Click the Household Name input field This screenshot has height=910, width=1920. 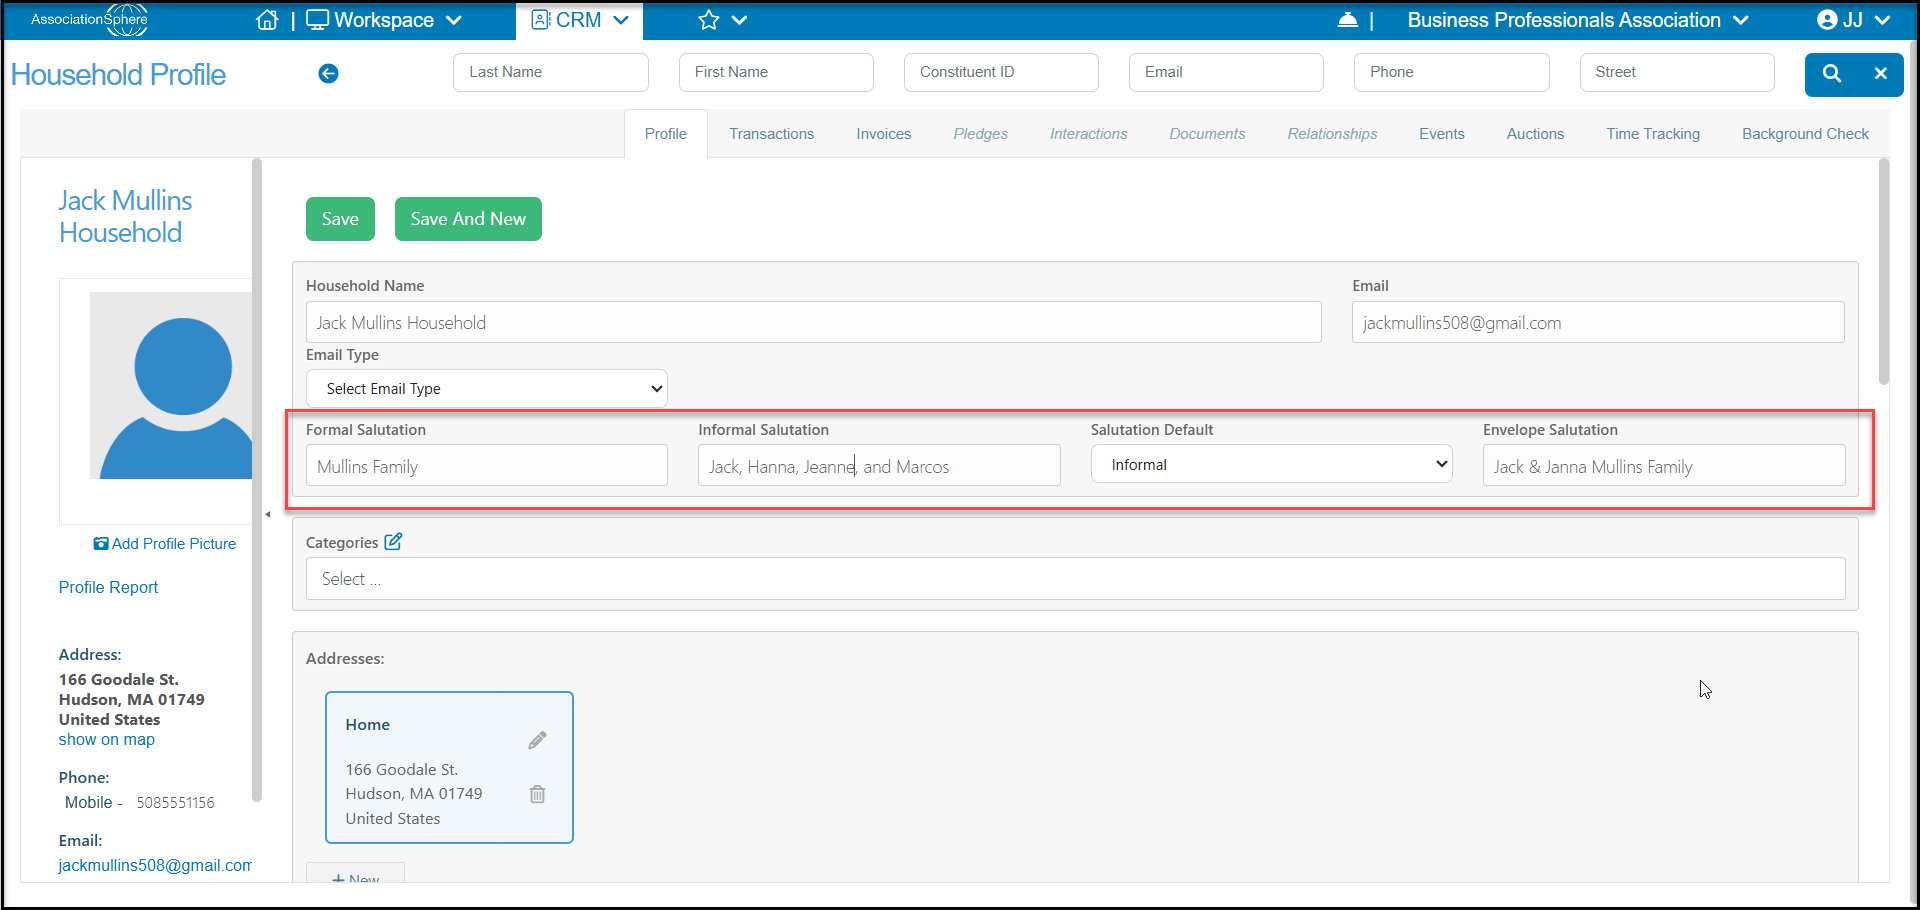click(x=813, y=322)
